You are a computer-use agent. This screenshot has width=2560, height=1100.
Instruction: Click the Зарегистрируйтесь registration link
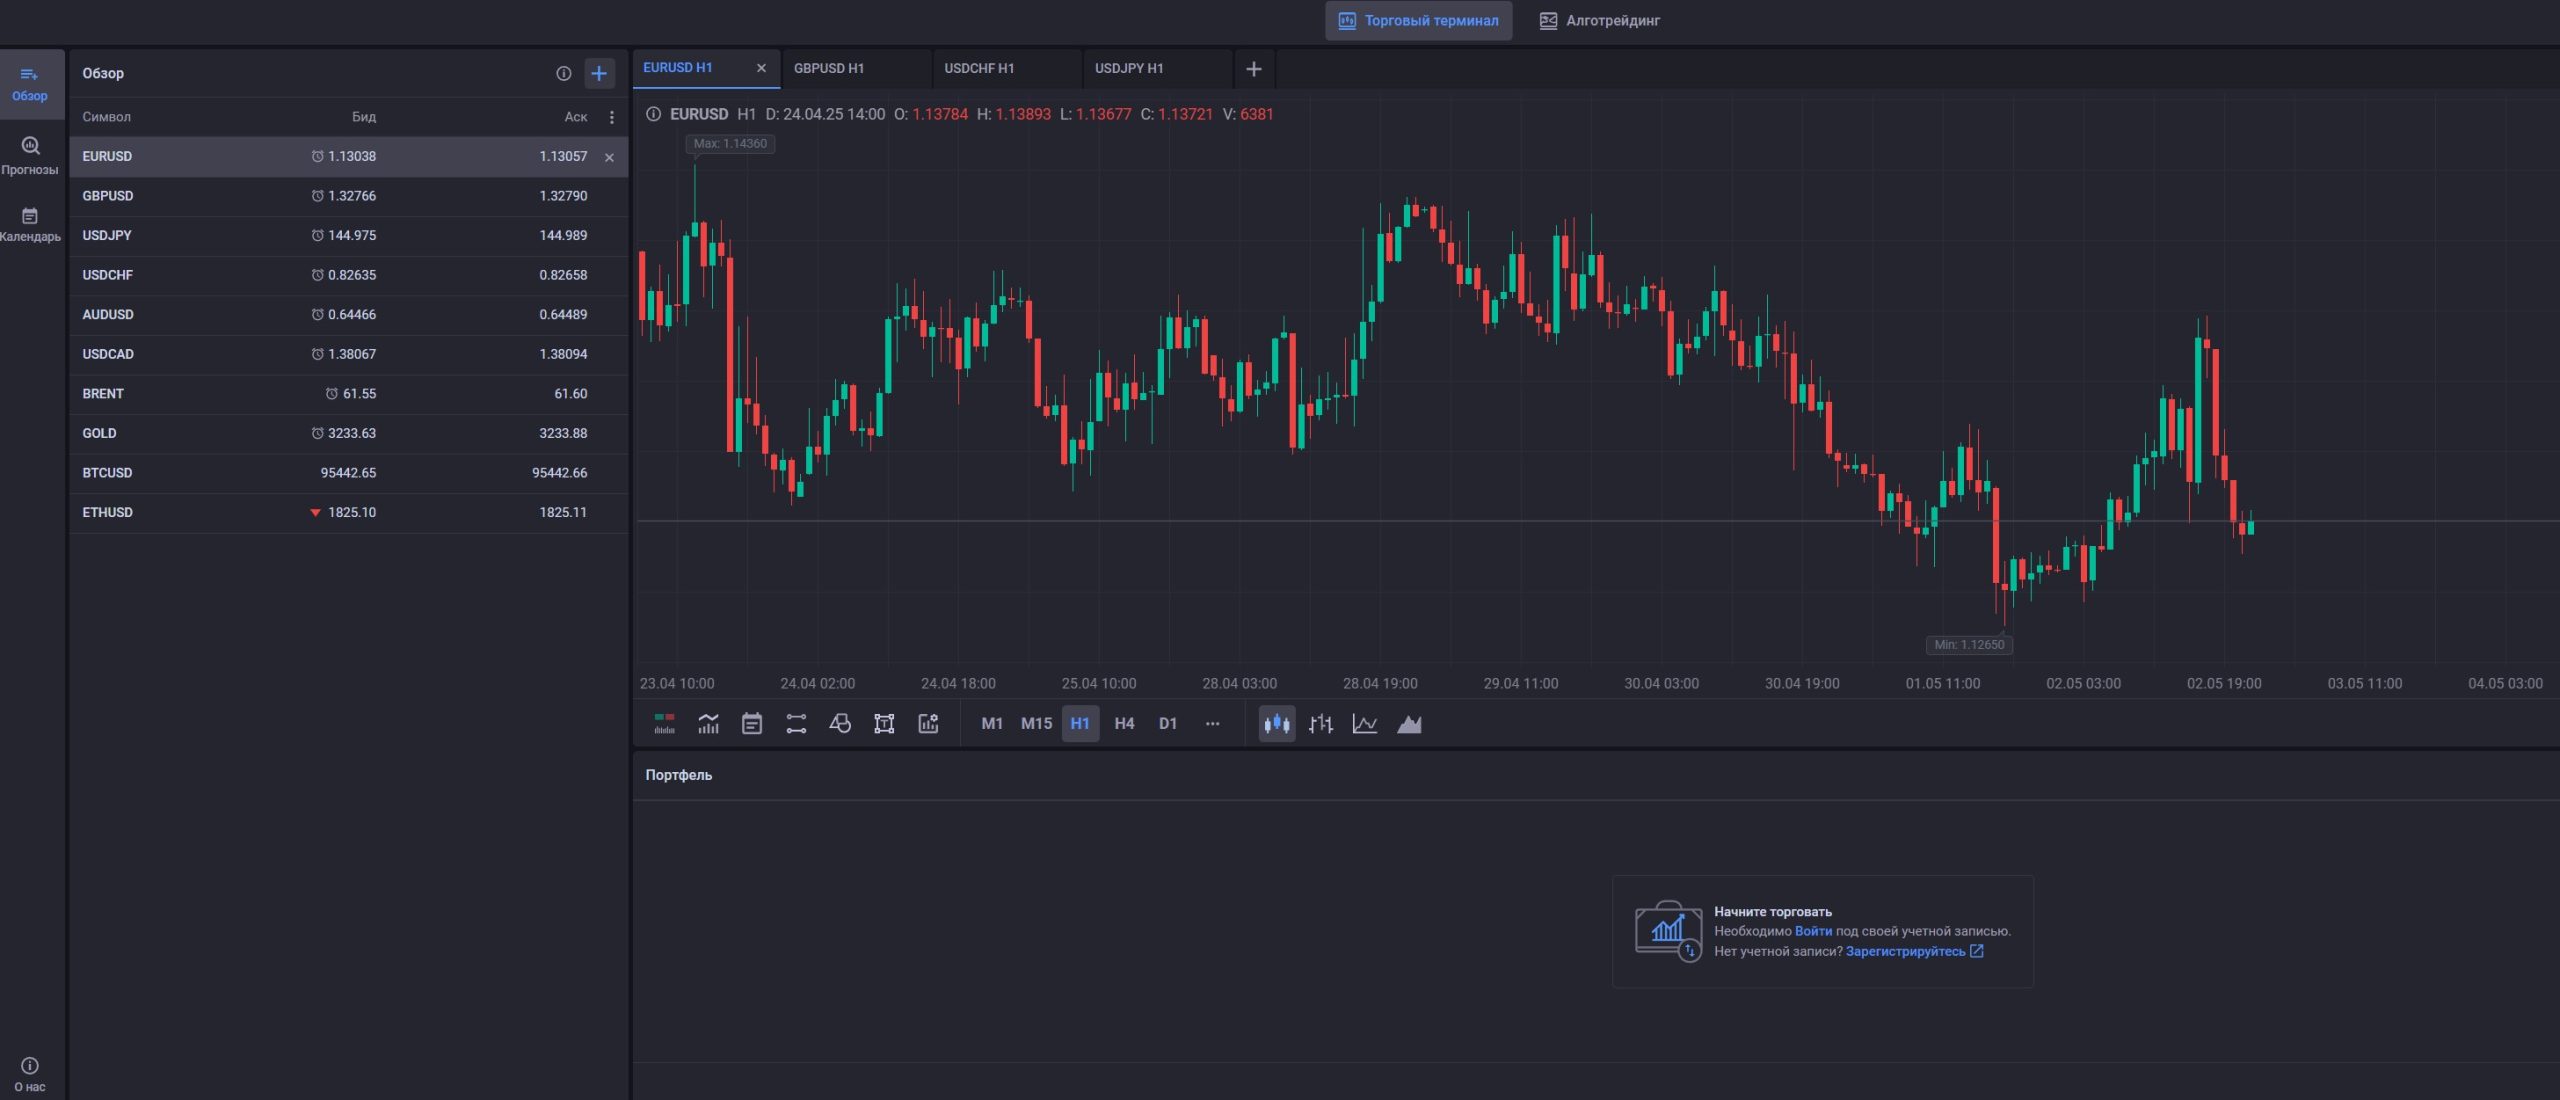pos(1905,951)
